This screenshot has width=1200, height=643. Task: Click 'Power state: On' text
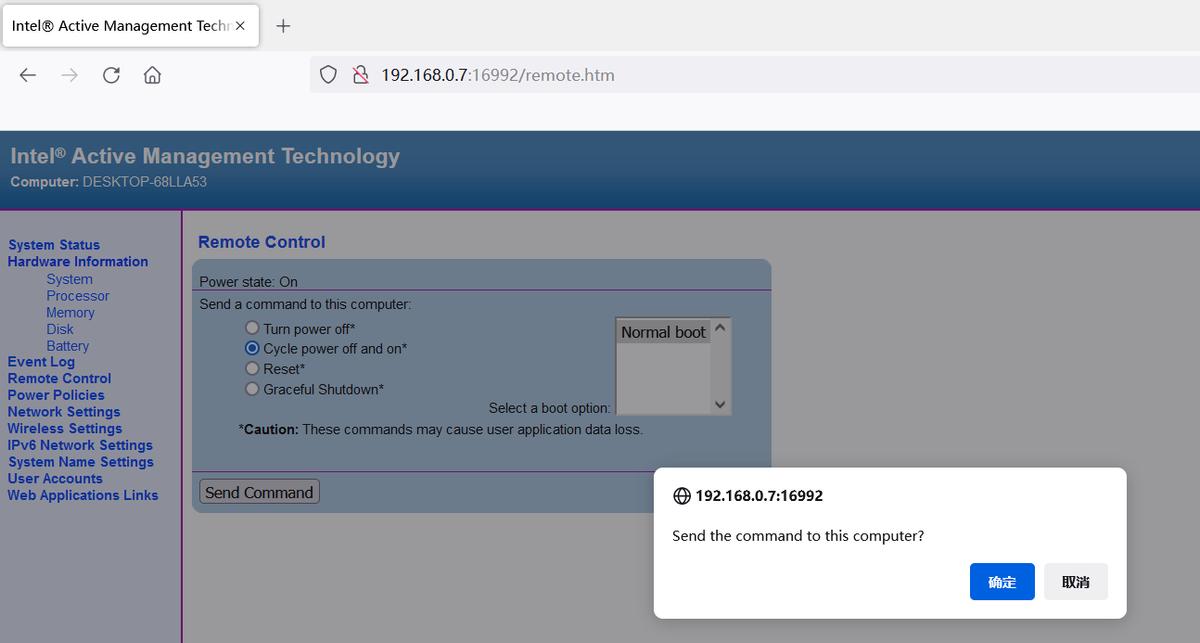pyautogui.click(x=248, y=282)
